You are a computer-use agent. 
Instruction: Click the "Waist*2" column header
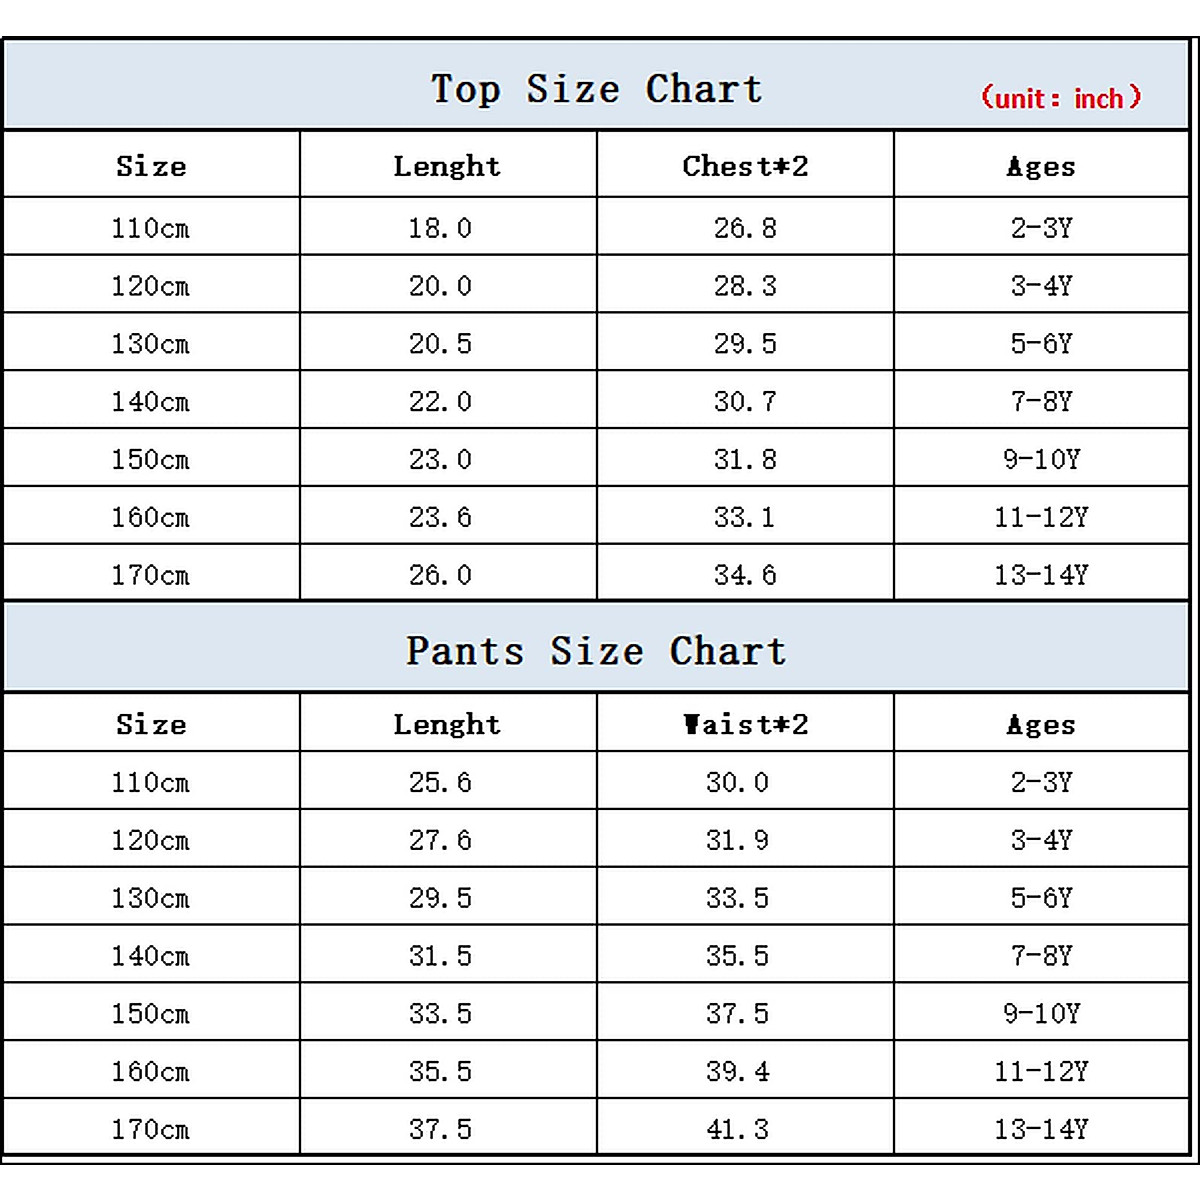click(x=745, y=724)
